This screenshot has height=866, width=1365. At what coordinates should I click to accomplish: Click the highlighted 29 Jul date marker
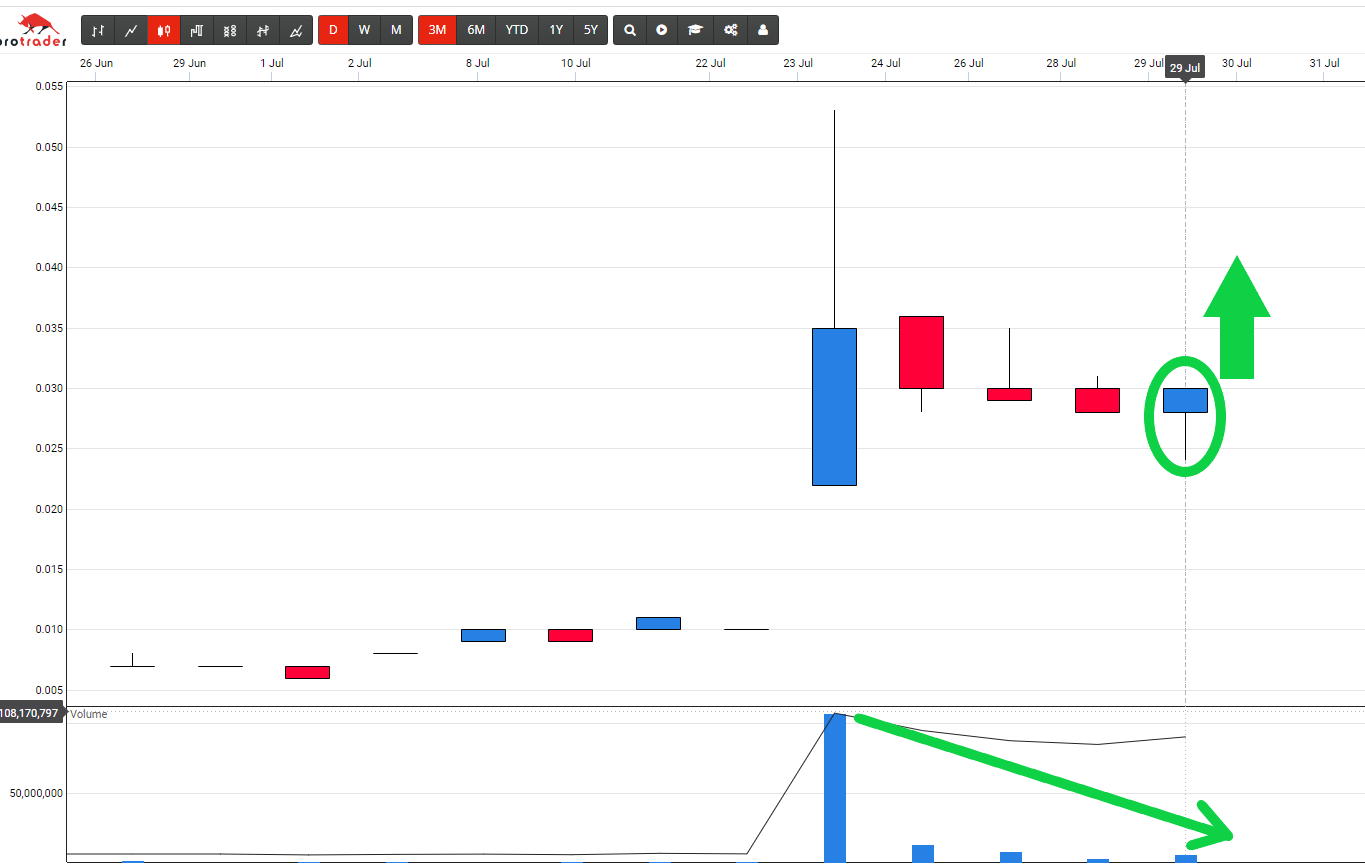pos(1185,67)
